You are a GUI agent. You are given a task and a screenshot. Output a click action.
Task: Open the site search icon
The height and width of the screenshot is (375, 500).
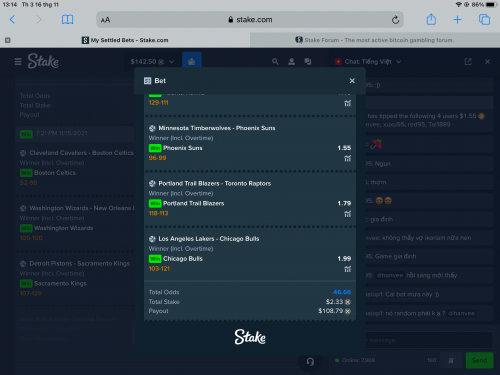275,61
